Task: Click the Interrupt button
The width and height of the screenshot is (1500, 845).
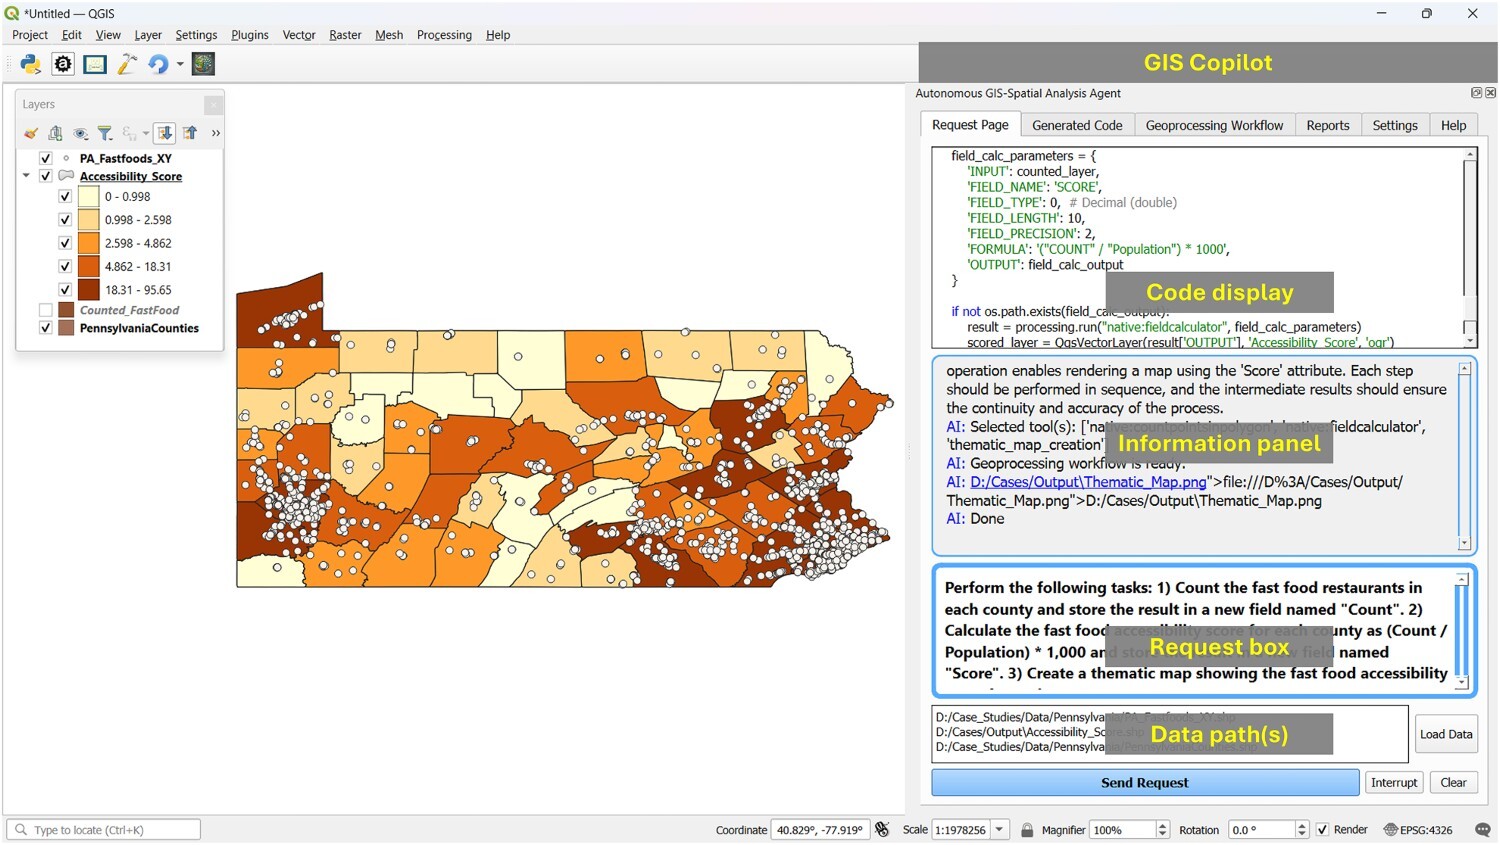Action: (x=1394, y=783)
